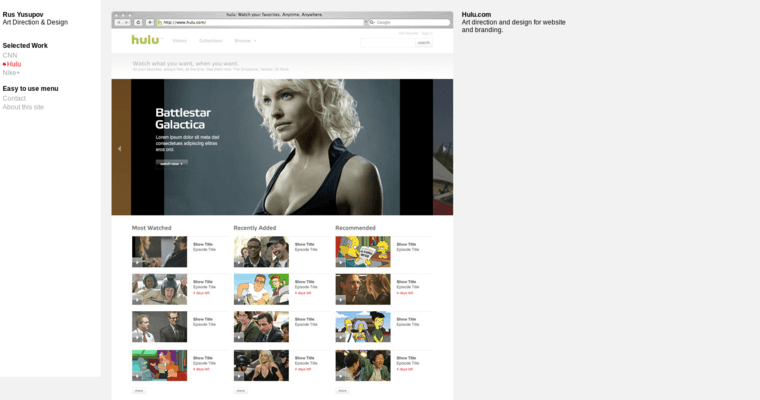
Task: Click the watch now button on Battlestar banner
Action: 171,163
